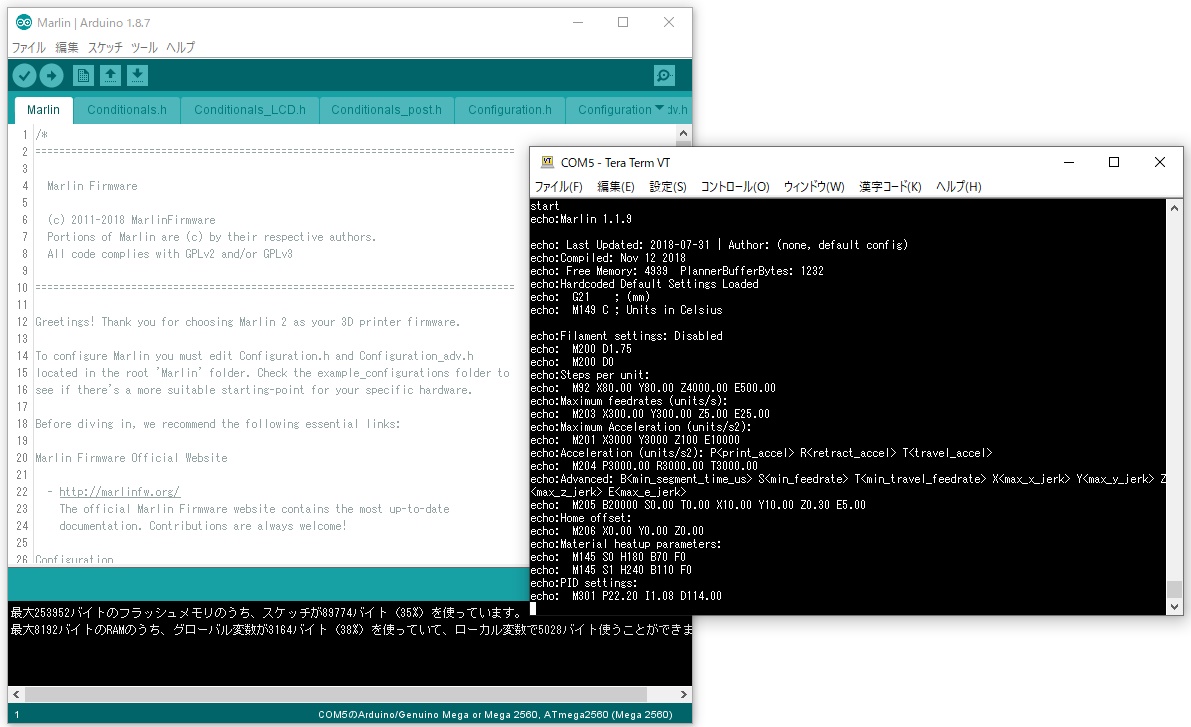Click the Open sketch up-arrow icon
The image size is (1191, 727).
point(110,75)
